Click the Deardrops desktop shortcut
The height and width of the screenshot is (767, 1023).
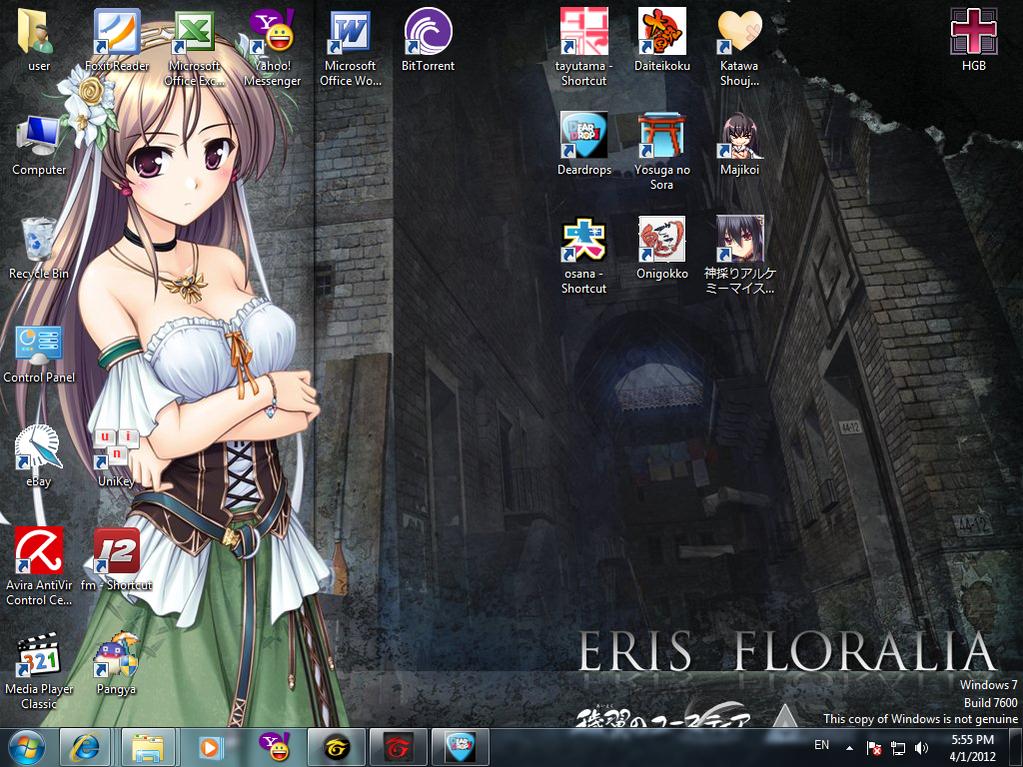(x=583, y=136)
